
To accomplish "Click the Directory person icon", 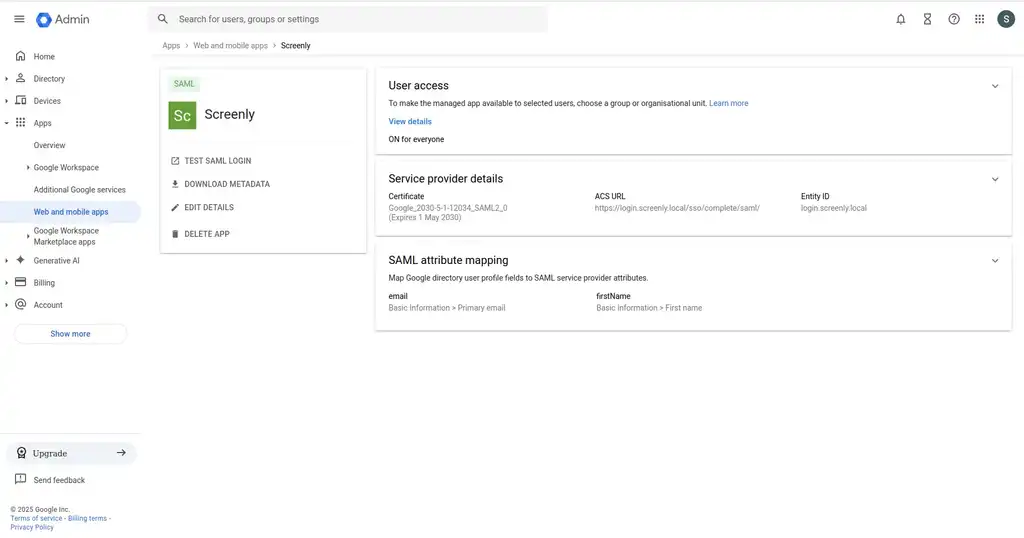I will (20, 78).
